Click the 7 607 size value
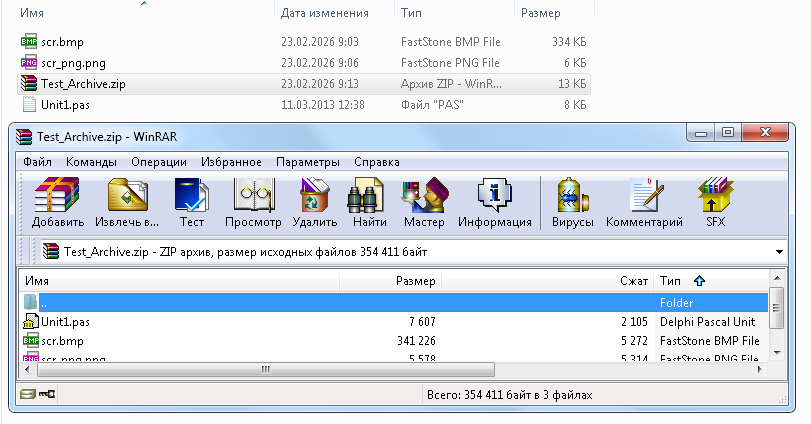 coord(422,322)
